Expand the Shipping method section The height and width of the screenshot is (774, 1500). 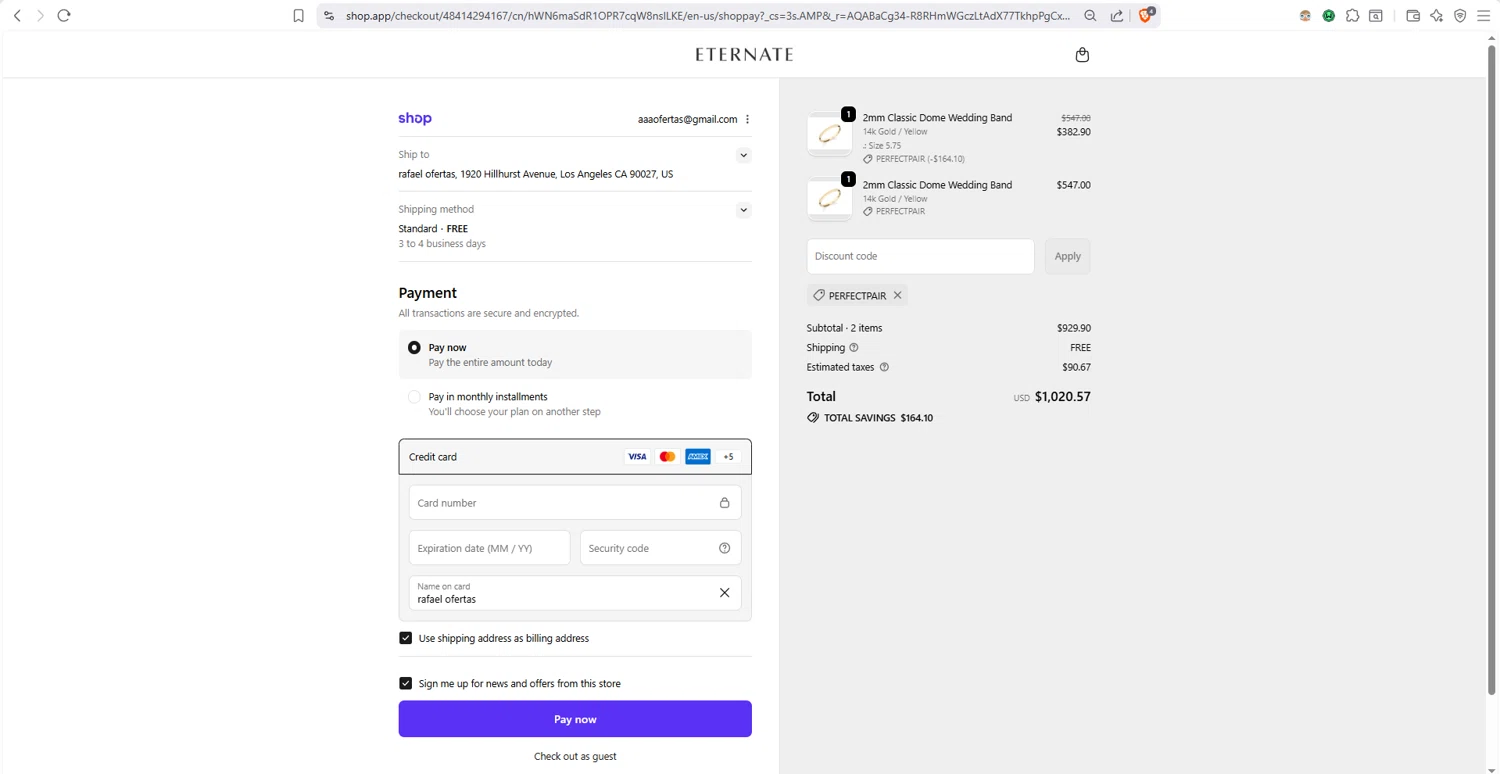(743, 210)
